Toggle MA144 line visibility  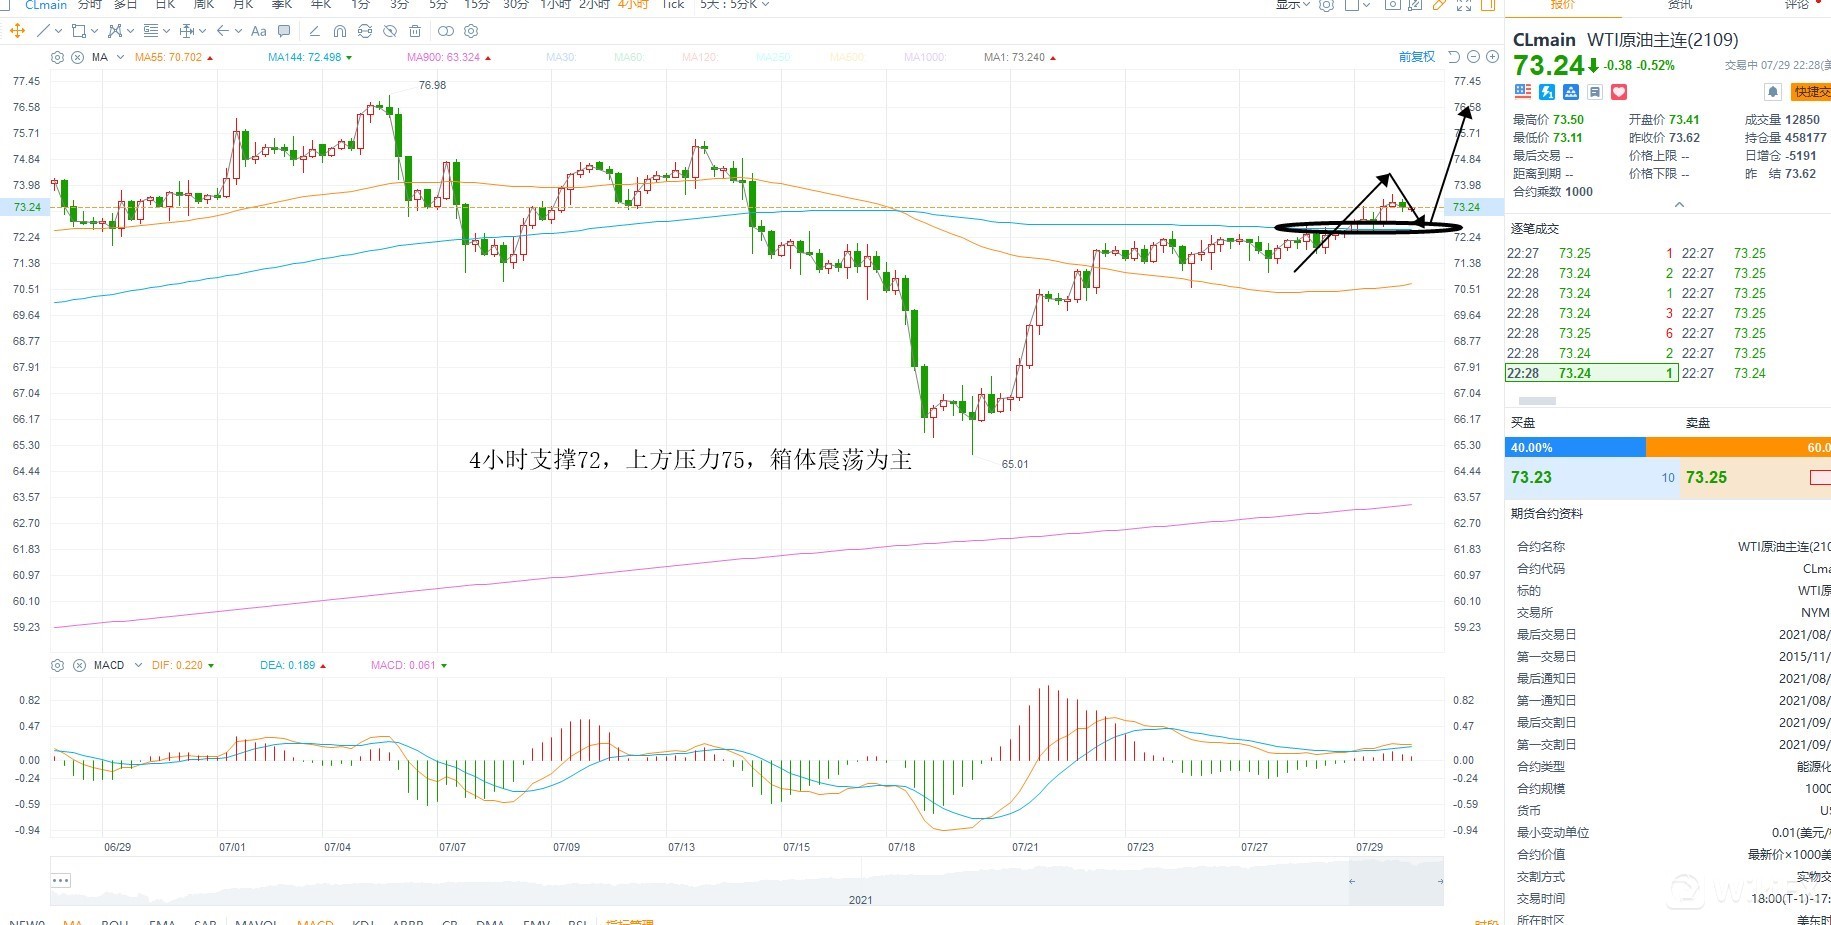pos(310,57)
